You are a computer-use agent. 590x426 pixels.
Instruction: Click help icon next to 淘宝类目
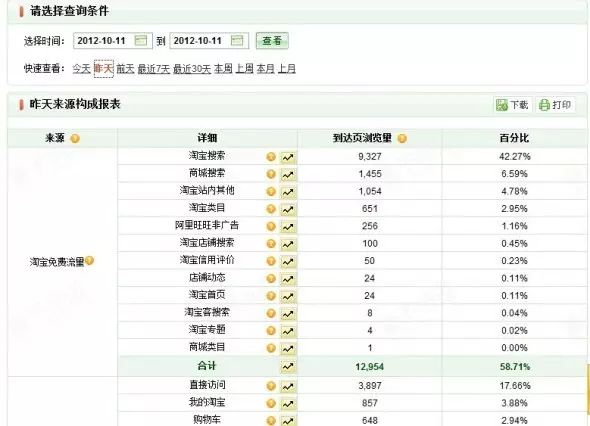tap(271, 209)
